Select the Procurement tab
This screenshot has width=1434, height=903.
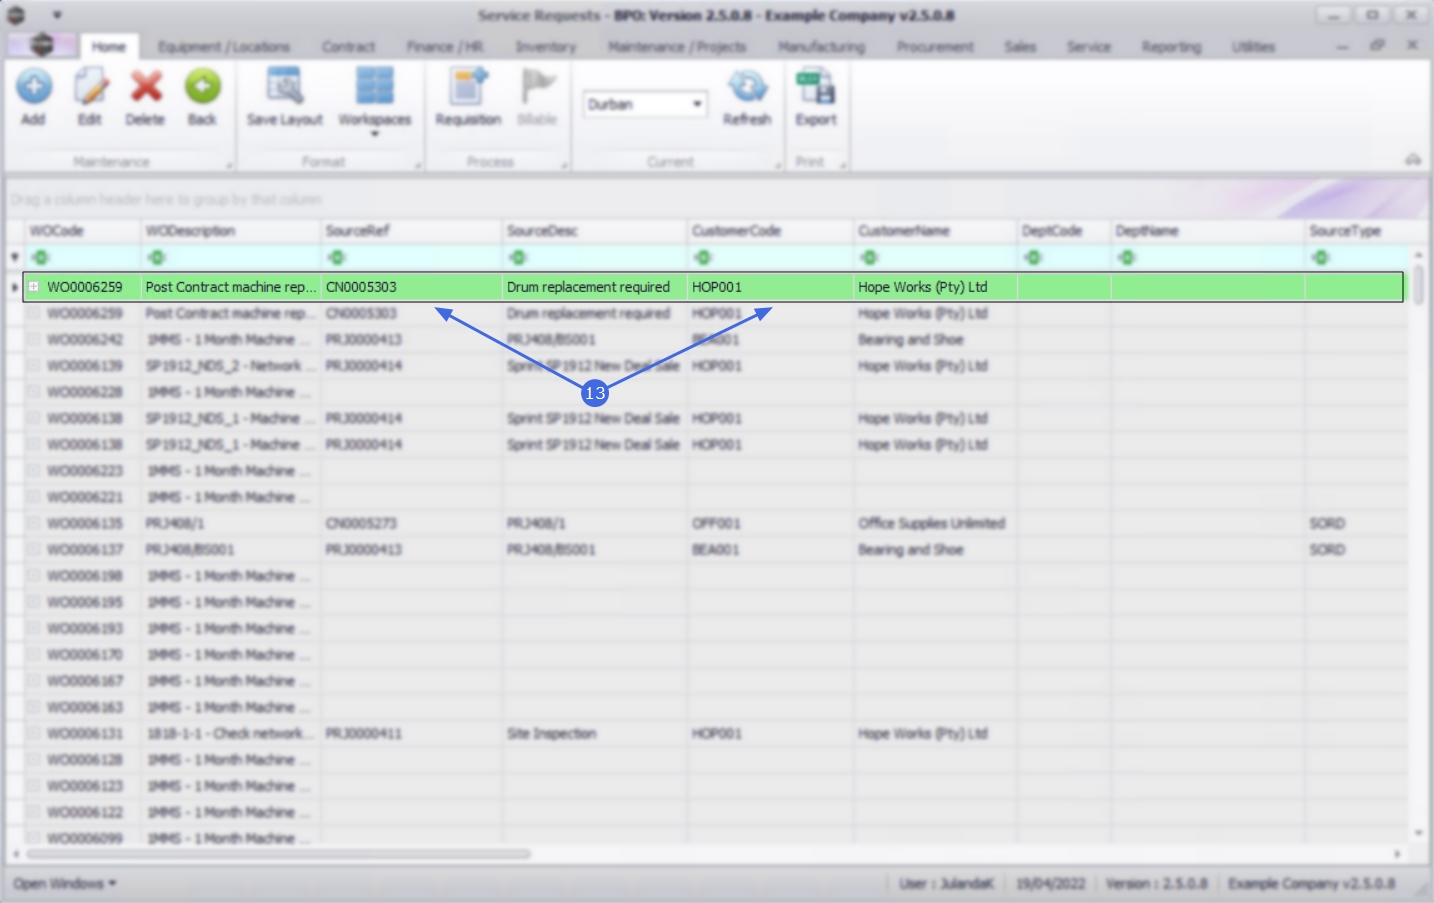[935, 47]
